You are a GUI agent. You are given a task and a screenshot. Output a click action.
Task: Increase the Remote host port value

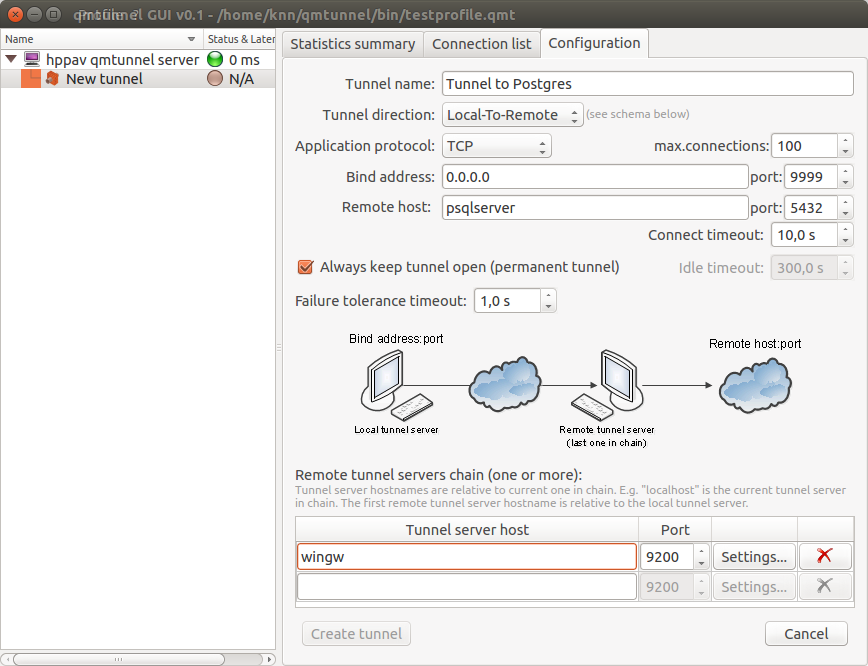(x=845, y=202)
